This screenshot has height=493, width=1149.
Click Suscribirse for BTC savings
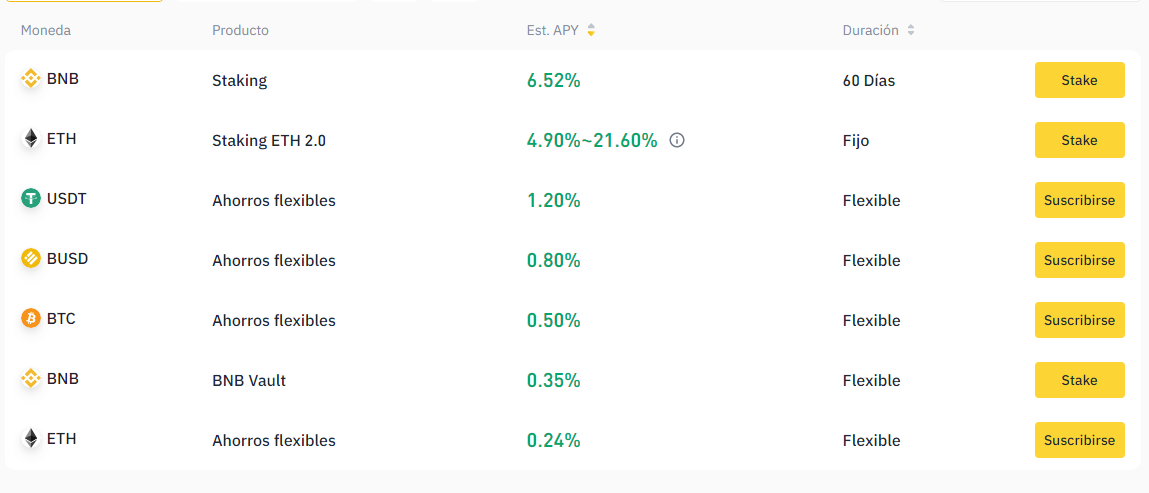tap(1079, 320)
